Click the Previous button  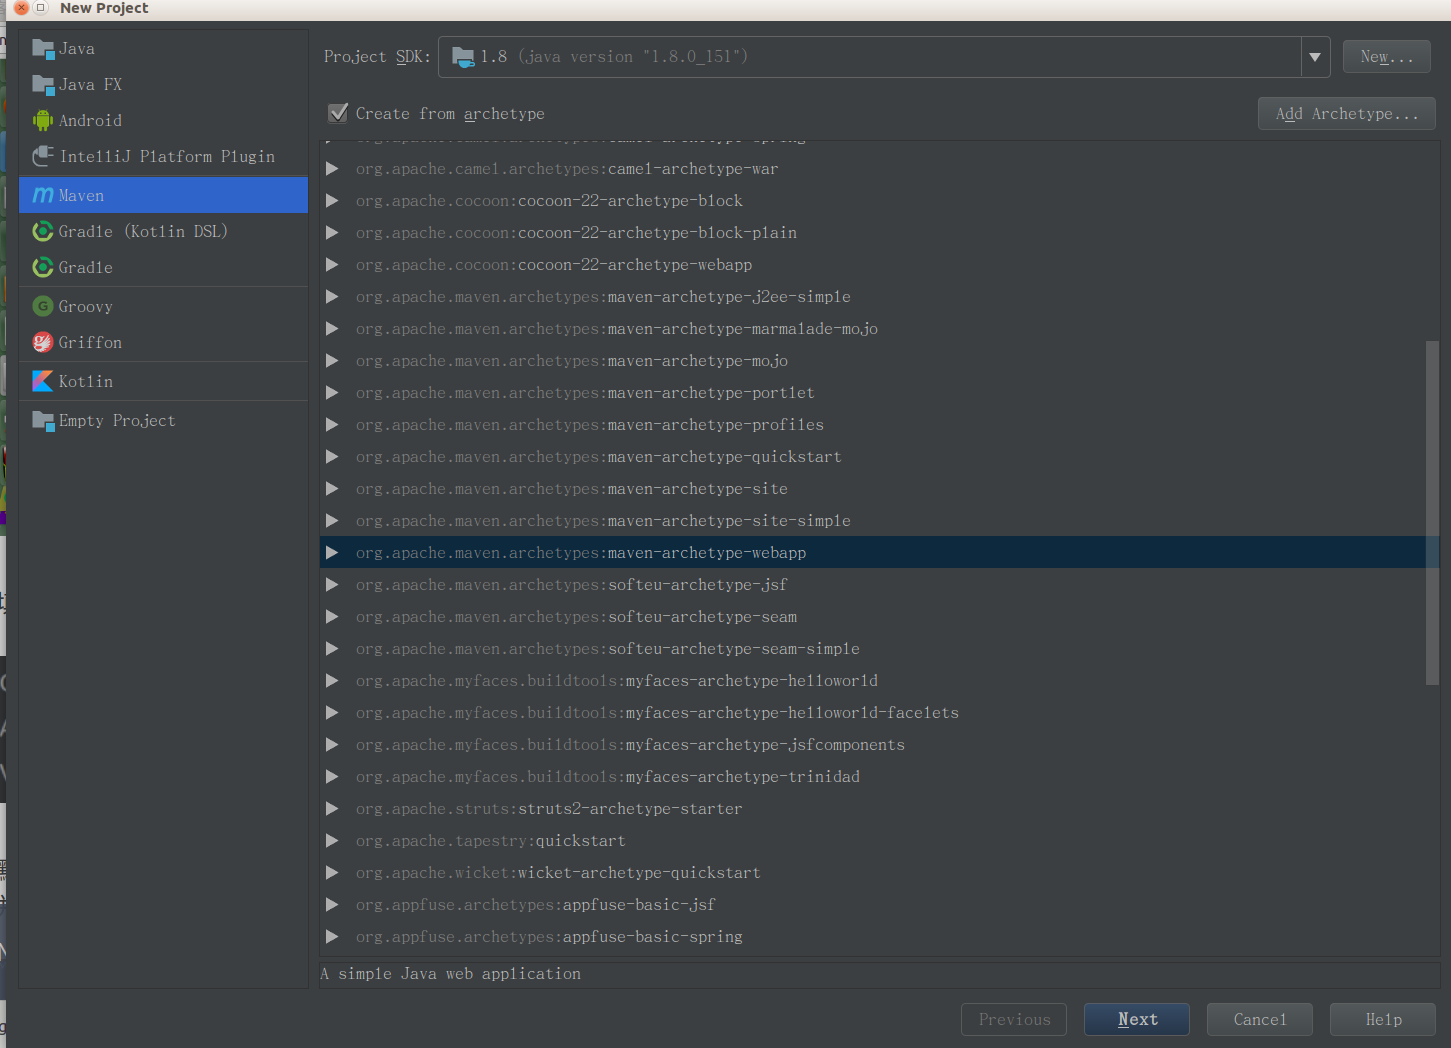point(1014,1019)
